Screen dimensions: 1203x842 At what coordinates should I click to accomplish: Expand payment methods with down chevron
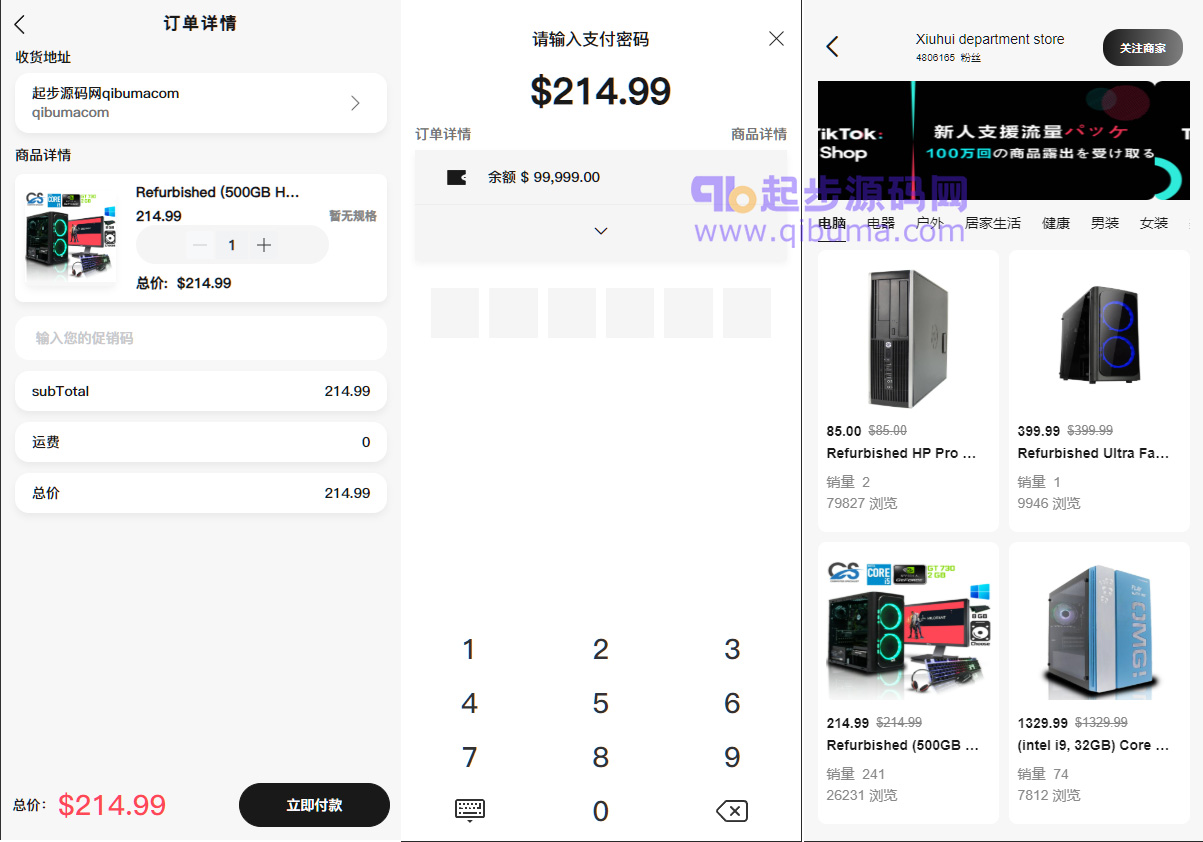[x=600, y=231]
